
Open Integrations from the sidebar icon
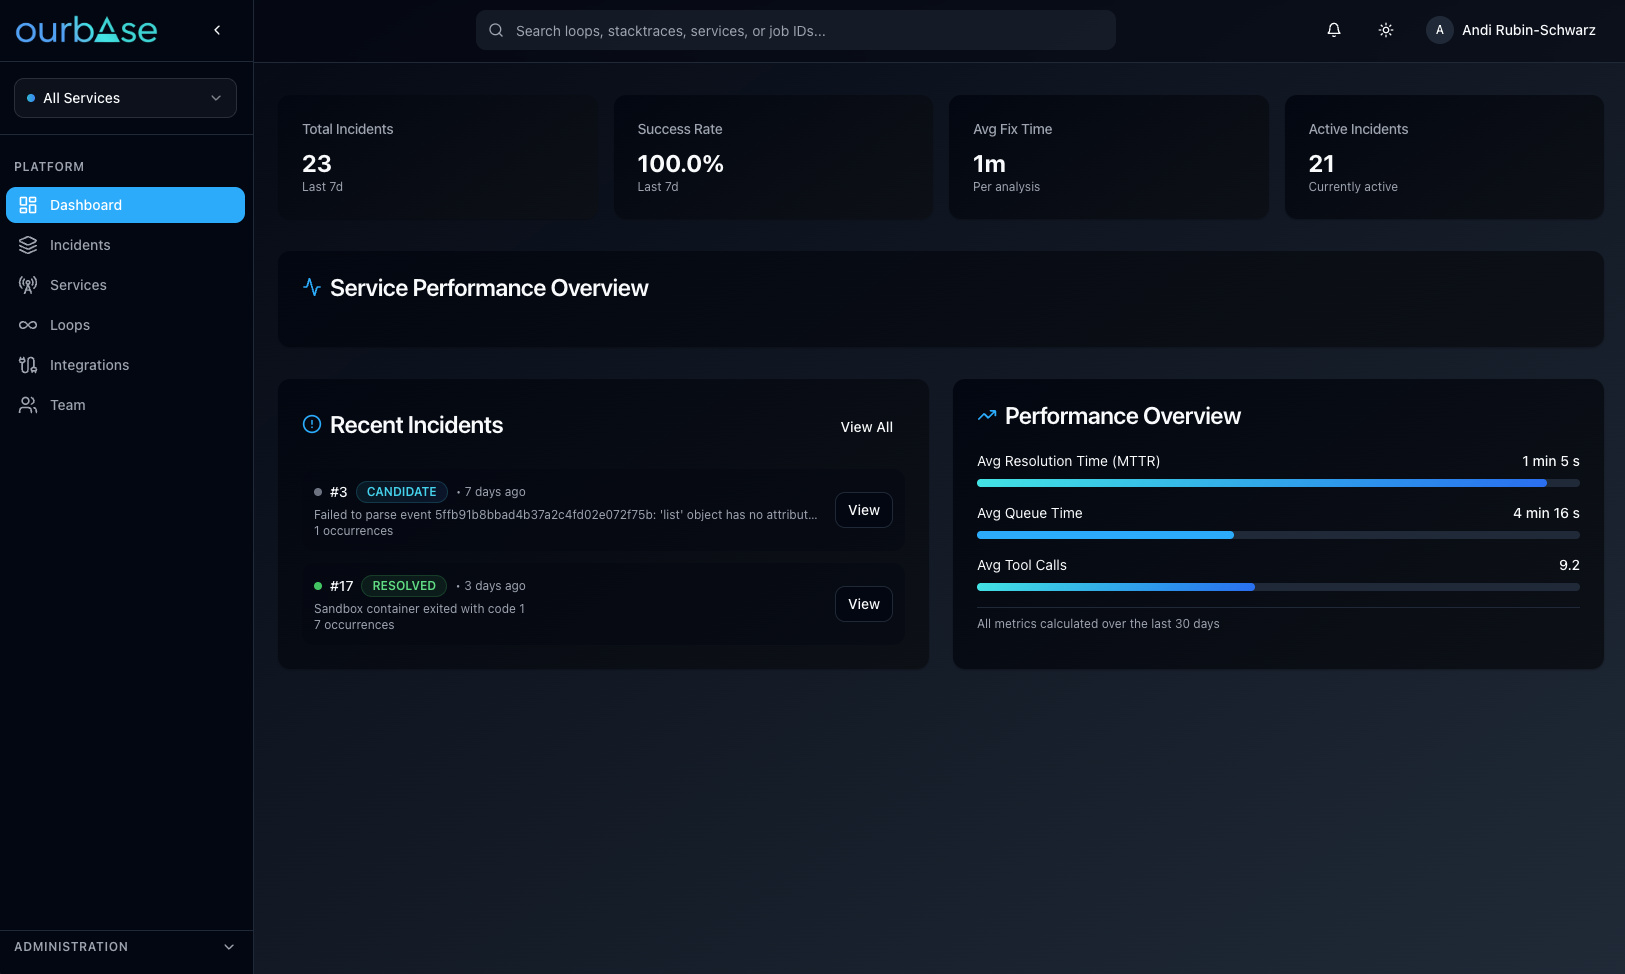[28, 364]
